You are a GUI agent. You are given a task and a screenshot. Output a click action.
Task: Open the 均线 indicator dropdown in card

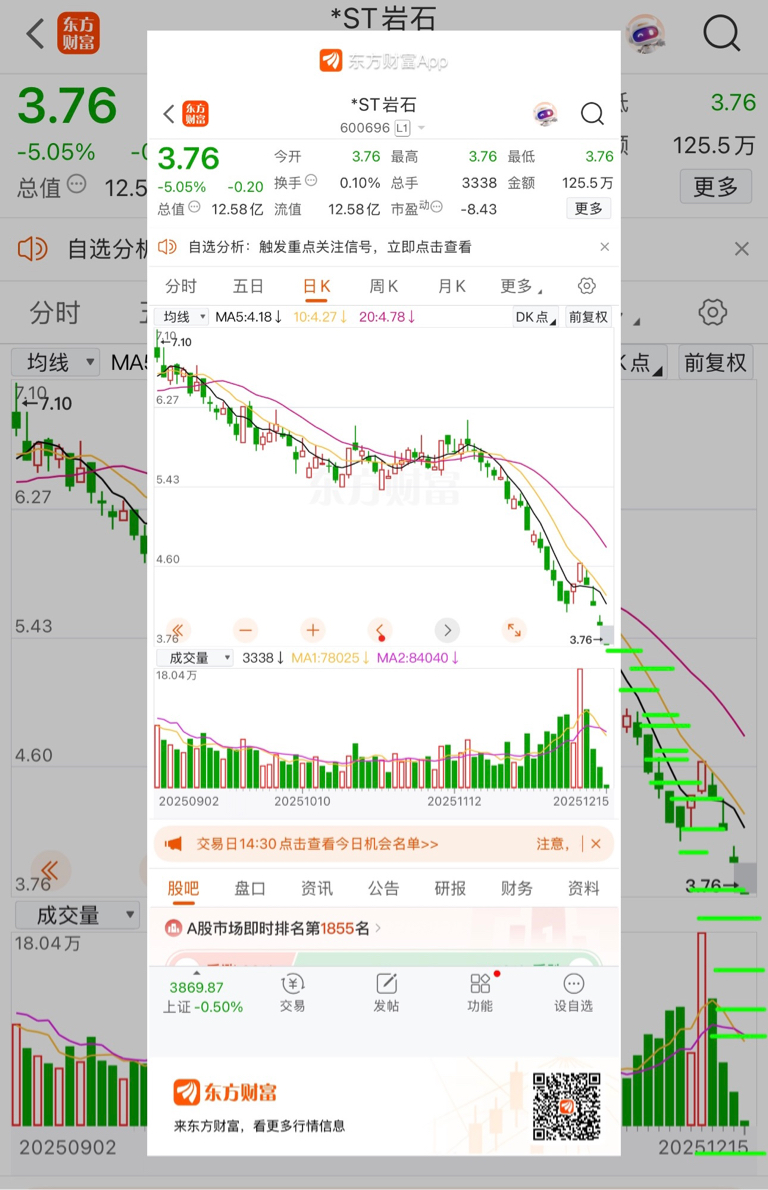click(x=182, y=316)
